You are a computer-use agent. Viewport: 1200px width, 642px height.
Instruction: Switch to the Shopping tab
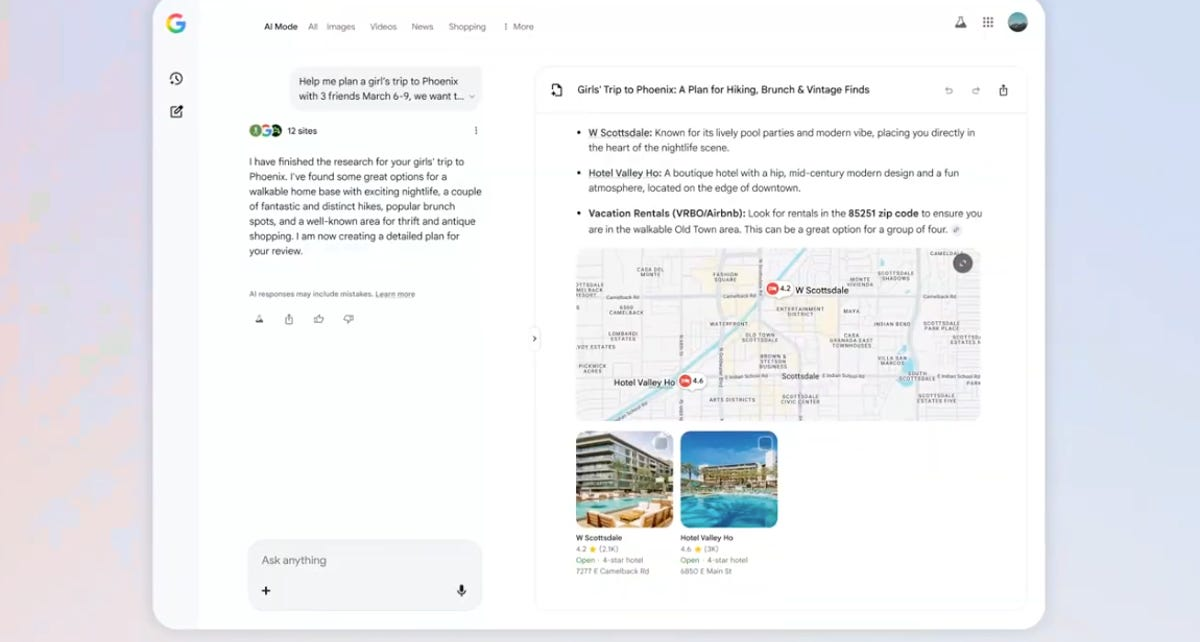(467, 27)
